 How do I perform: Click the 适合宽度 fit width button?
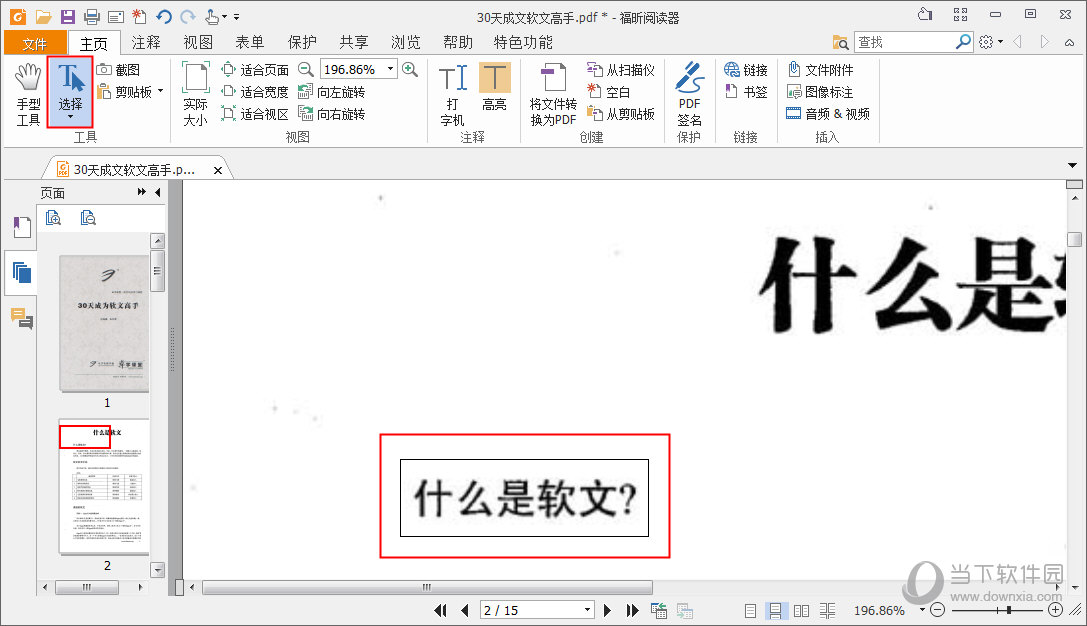pos(253,91)
